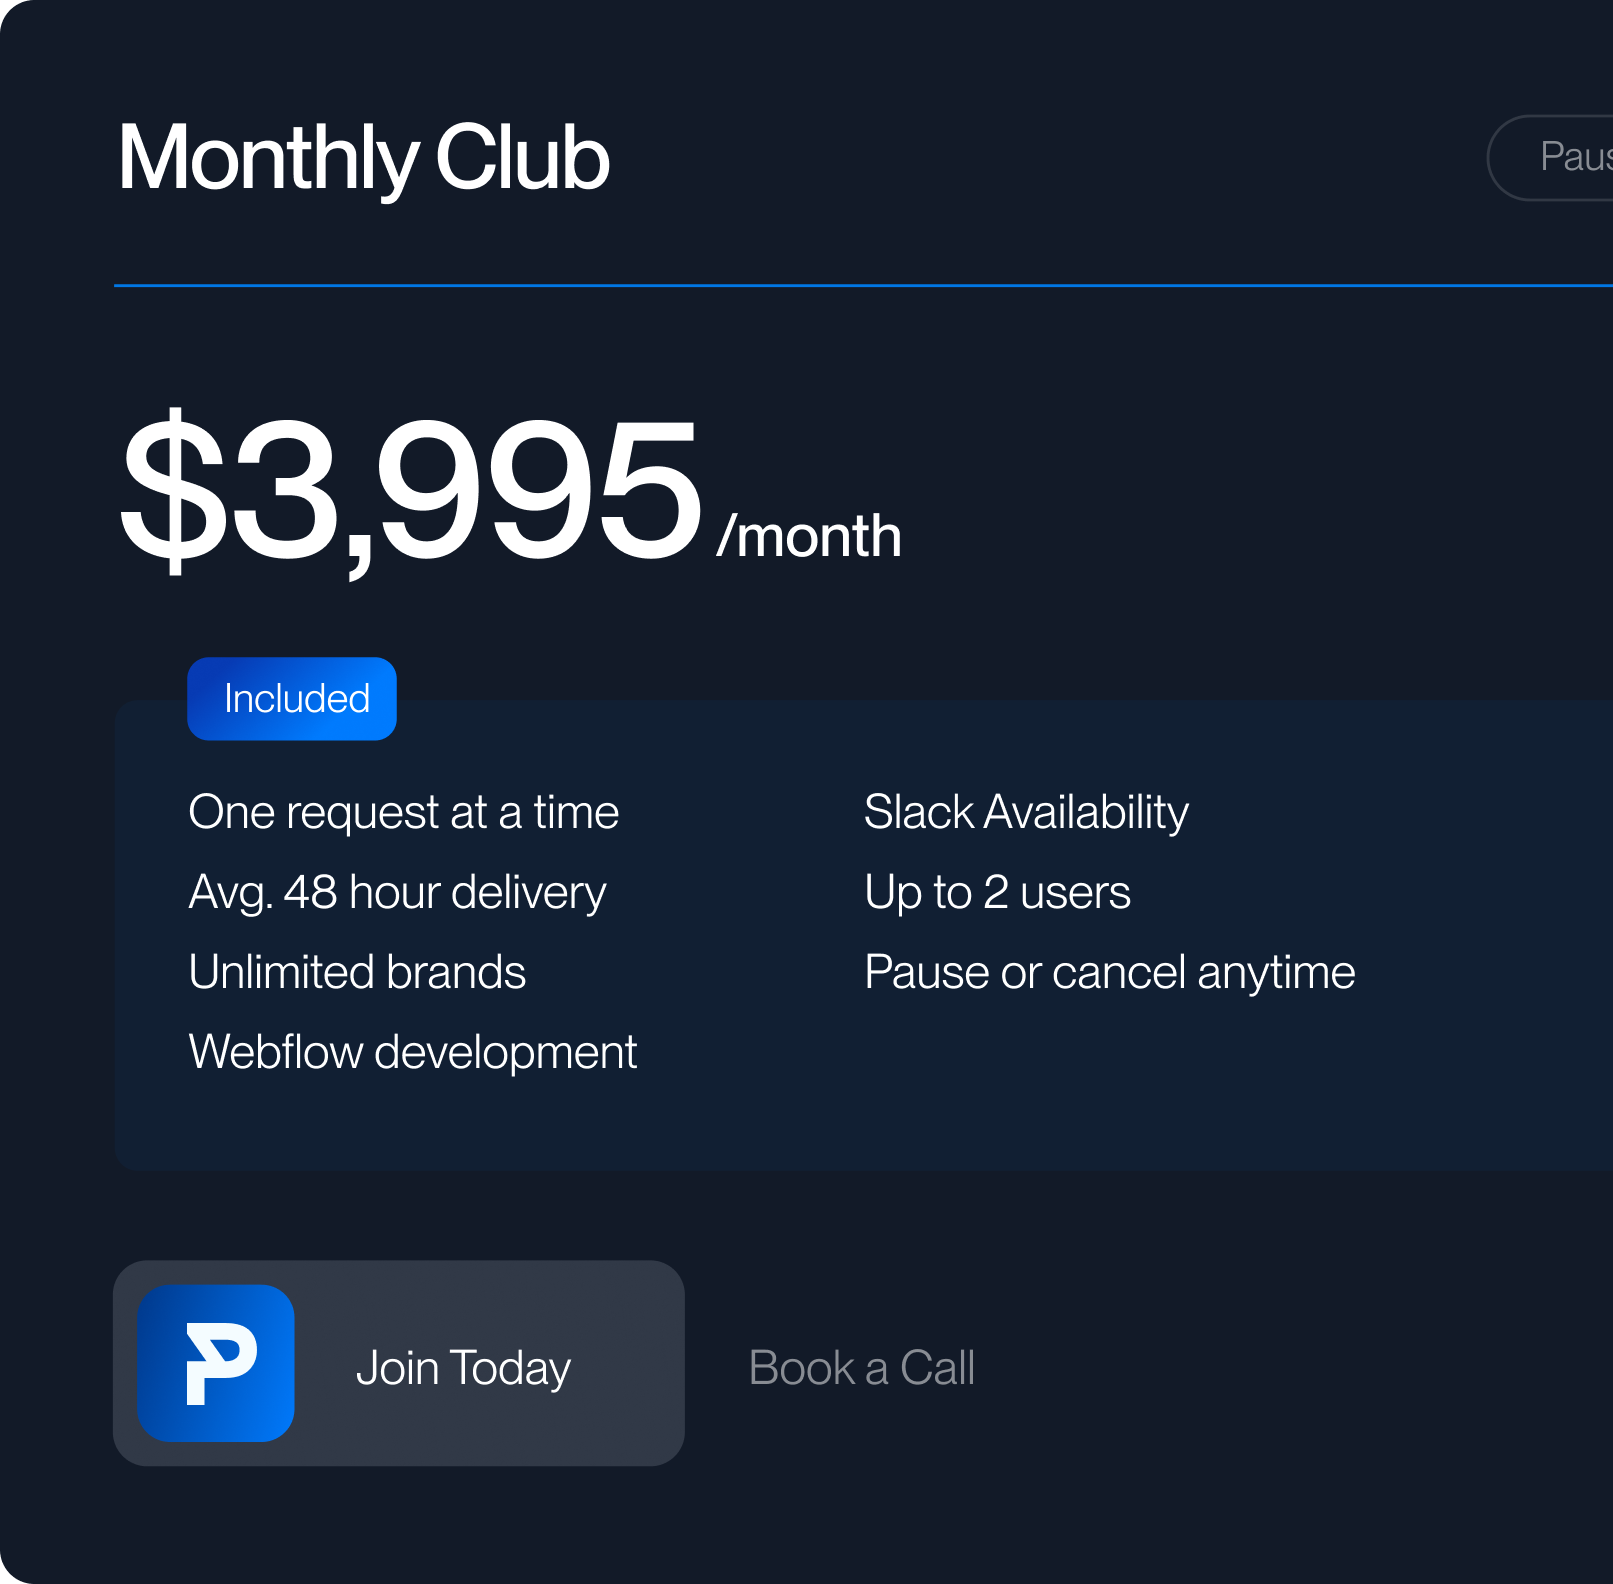Select Pause or cancel anytime feature

point(1108,971)
